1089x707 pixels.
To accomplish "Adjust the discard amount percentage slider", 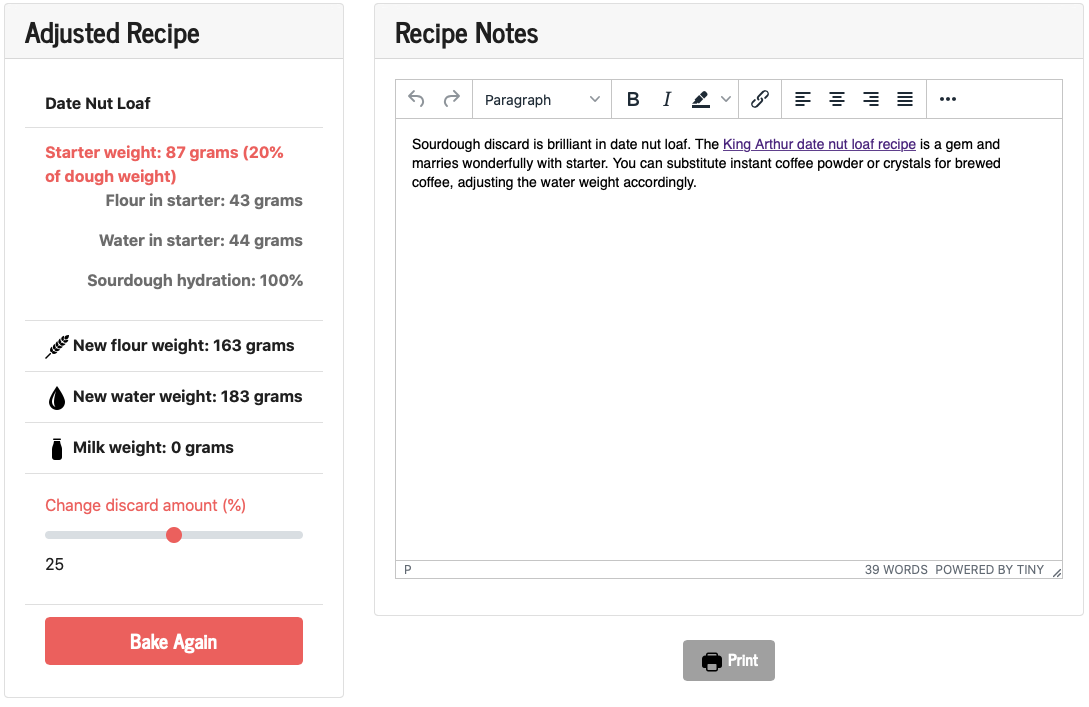I will (x=174, y=535).
